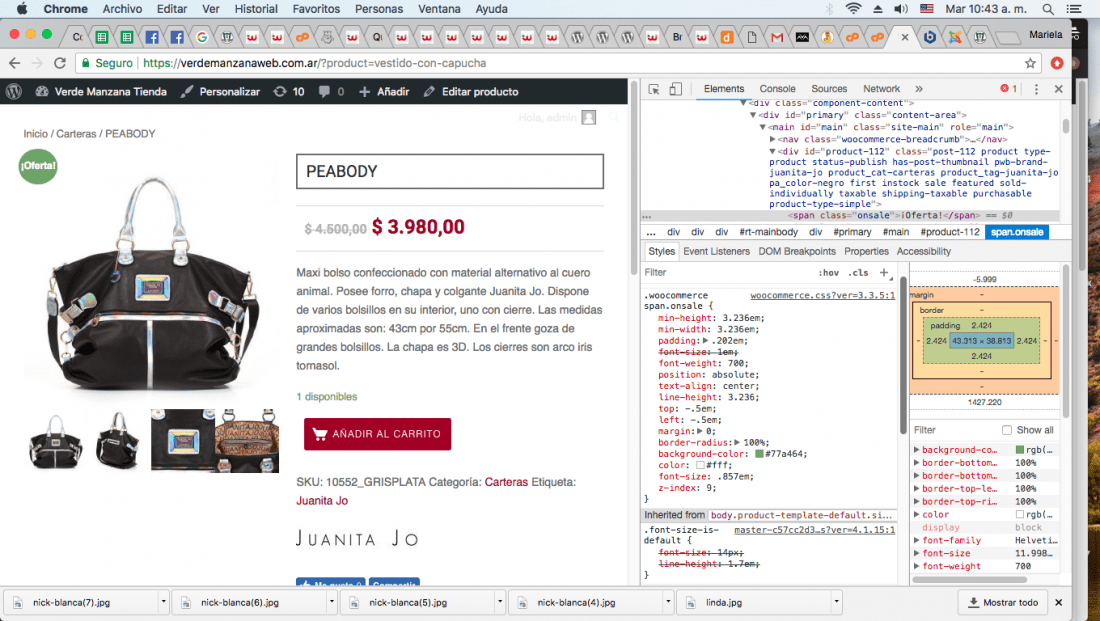Toggle the .cls class editor
Viewport: 1100px width, 621px height.
tap(858, 272)
